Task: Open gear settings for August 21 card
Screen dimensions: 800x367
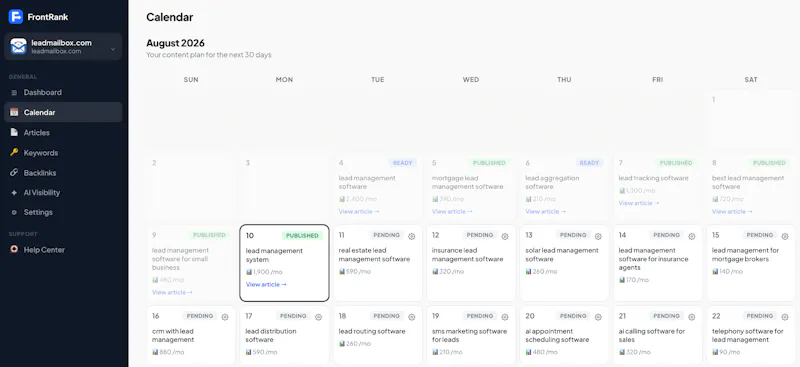Action: pos(692,317)
